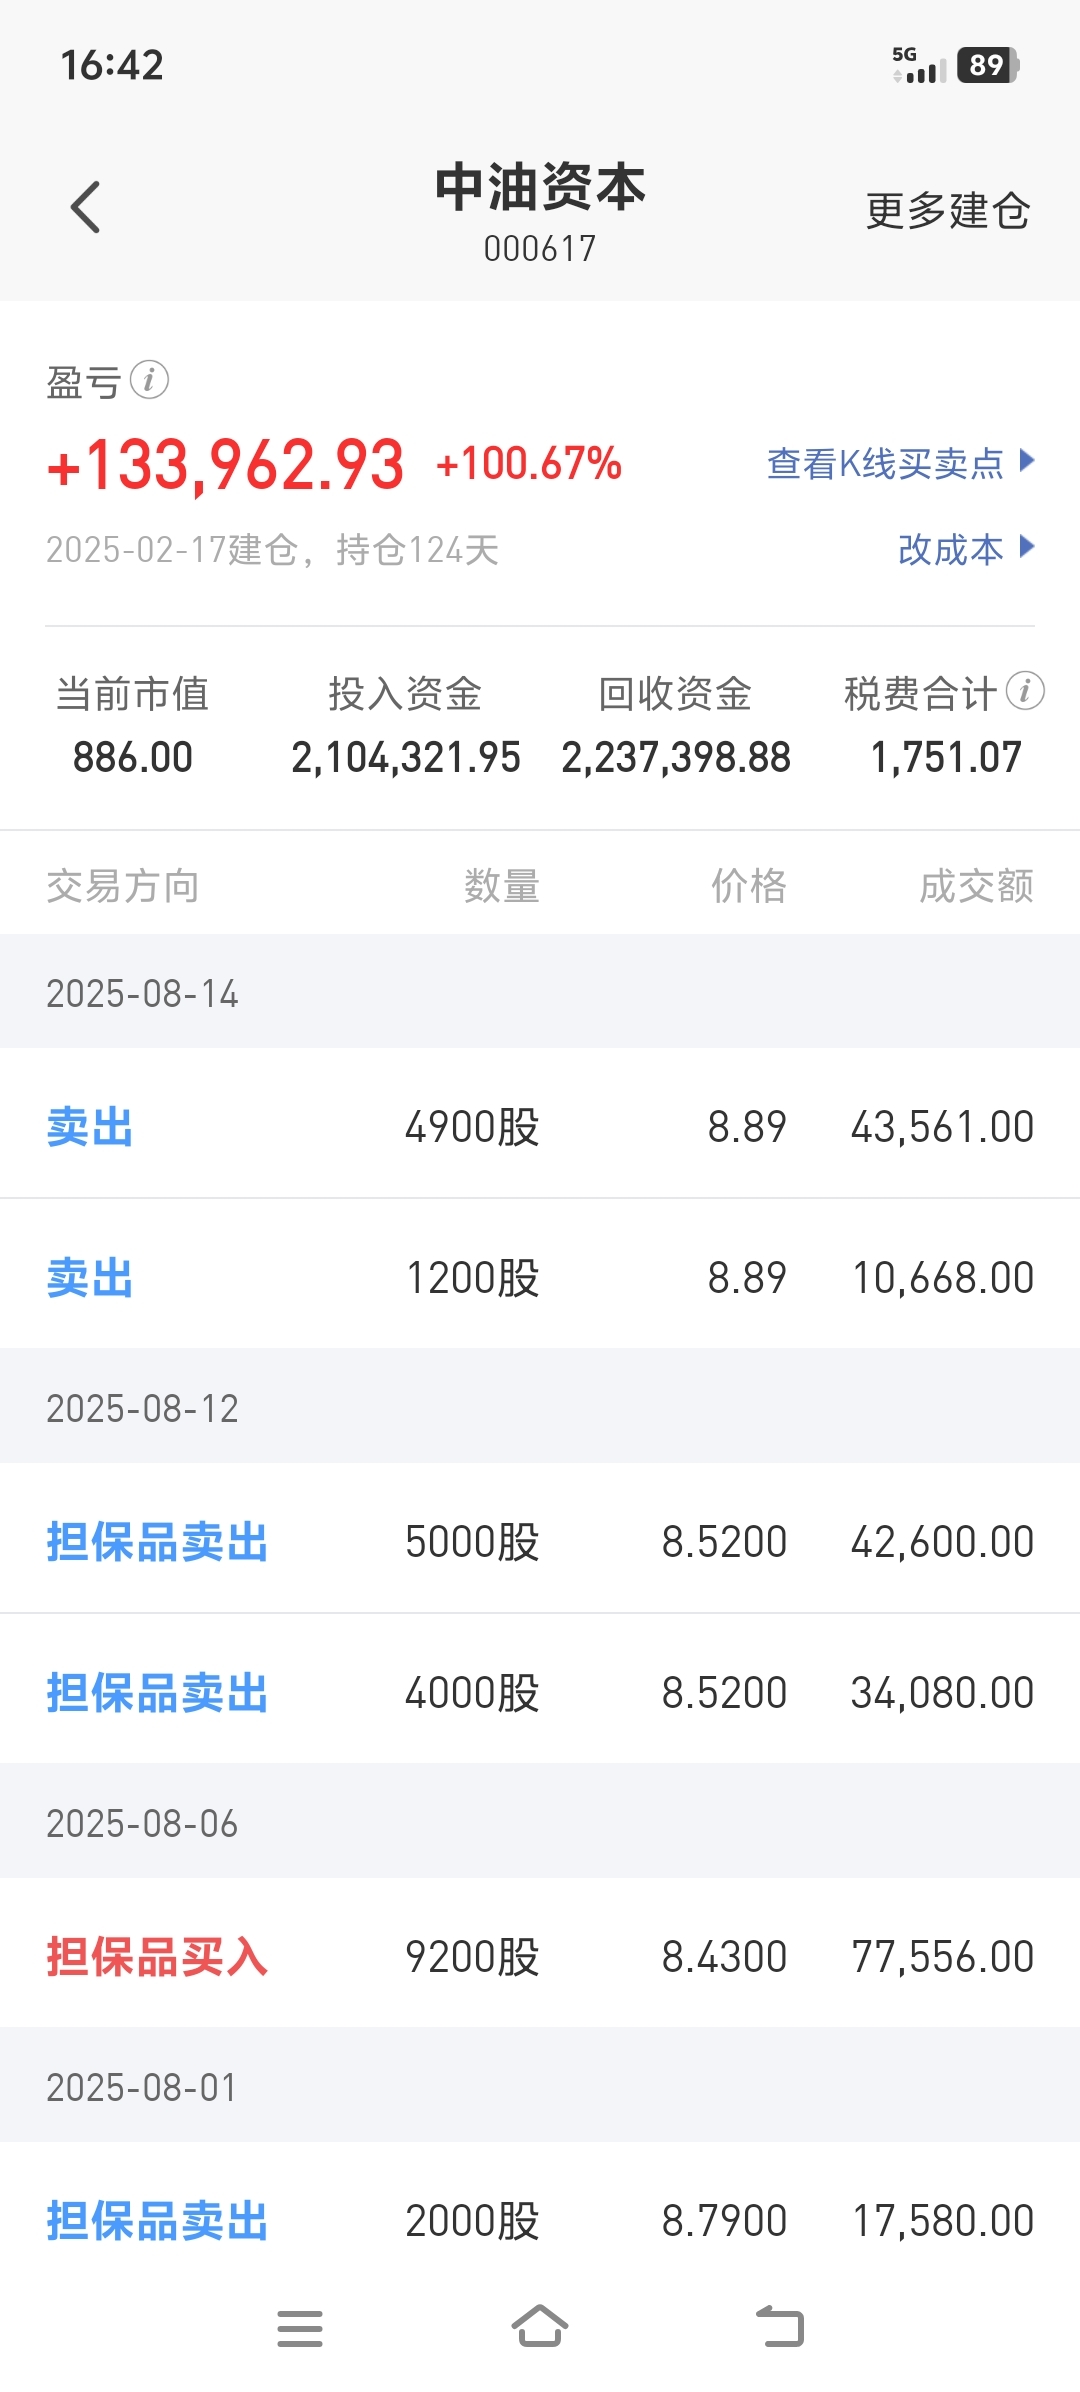The width and height of the screenshot is (1080, 2392).
Task: Tap the info icon beside 盈亏
Action: (x=149, y=380)
